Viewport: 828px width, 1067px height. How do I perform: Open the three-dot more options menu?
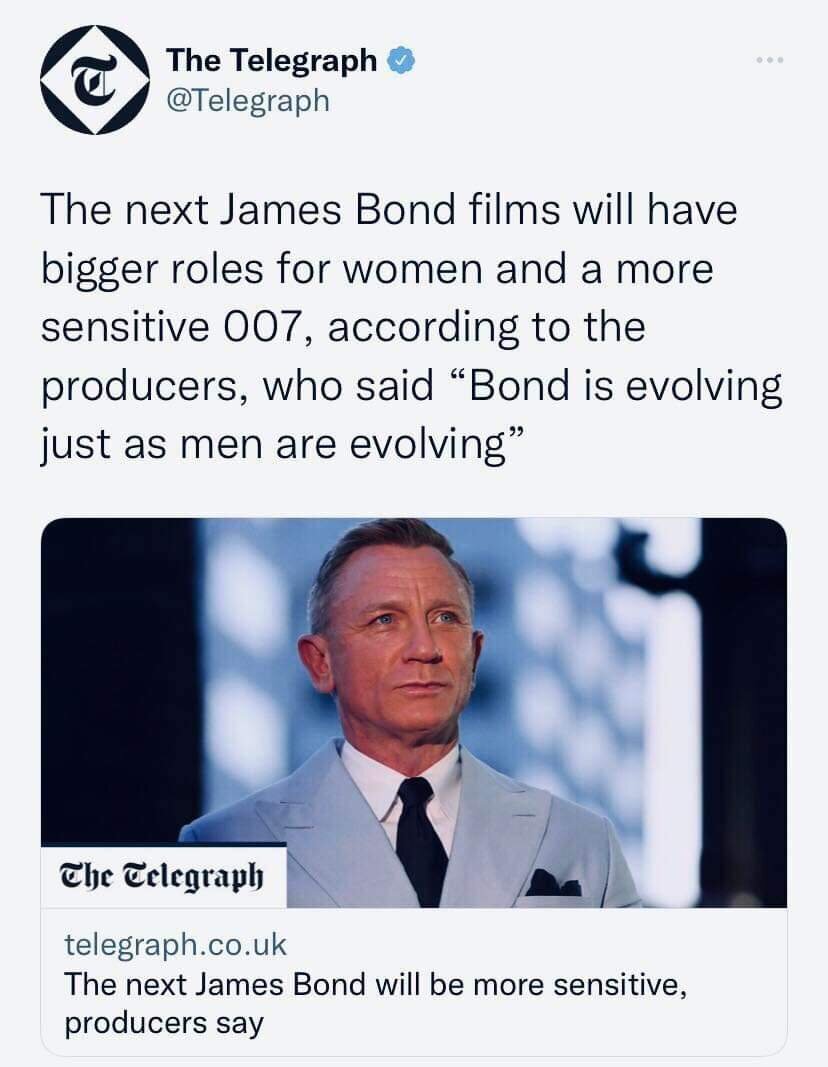770,61
